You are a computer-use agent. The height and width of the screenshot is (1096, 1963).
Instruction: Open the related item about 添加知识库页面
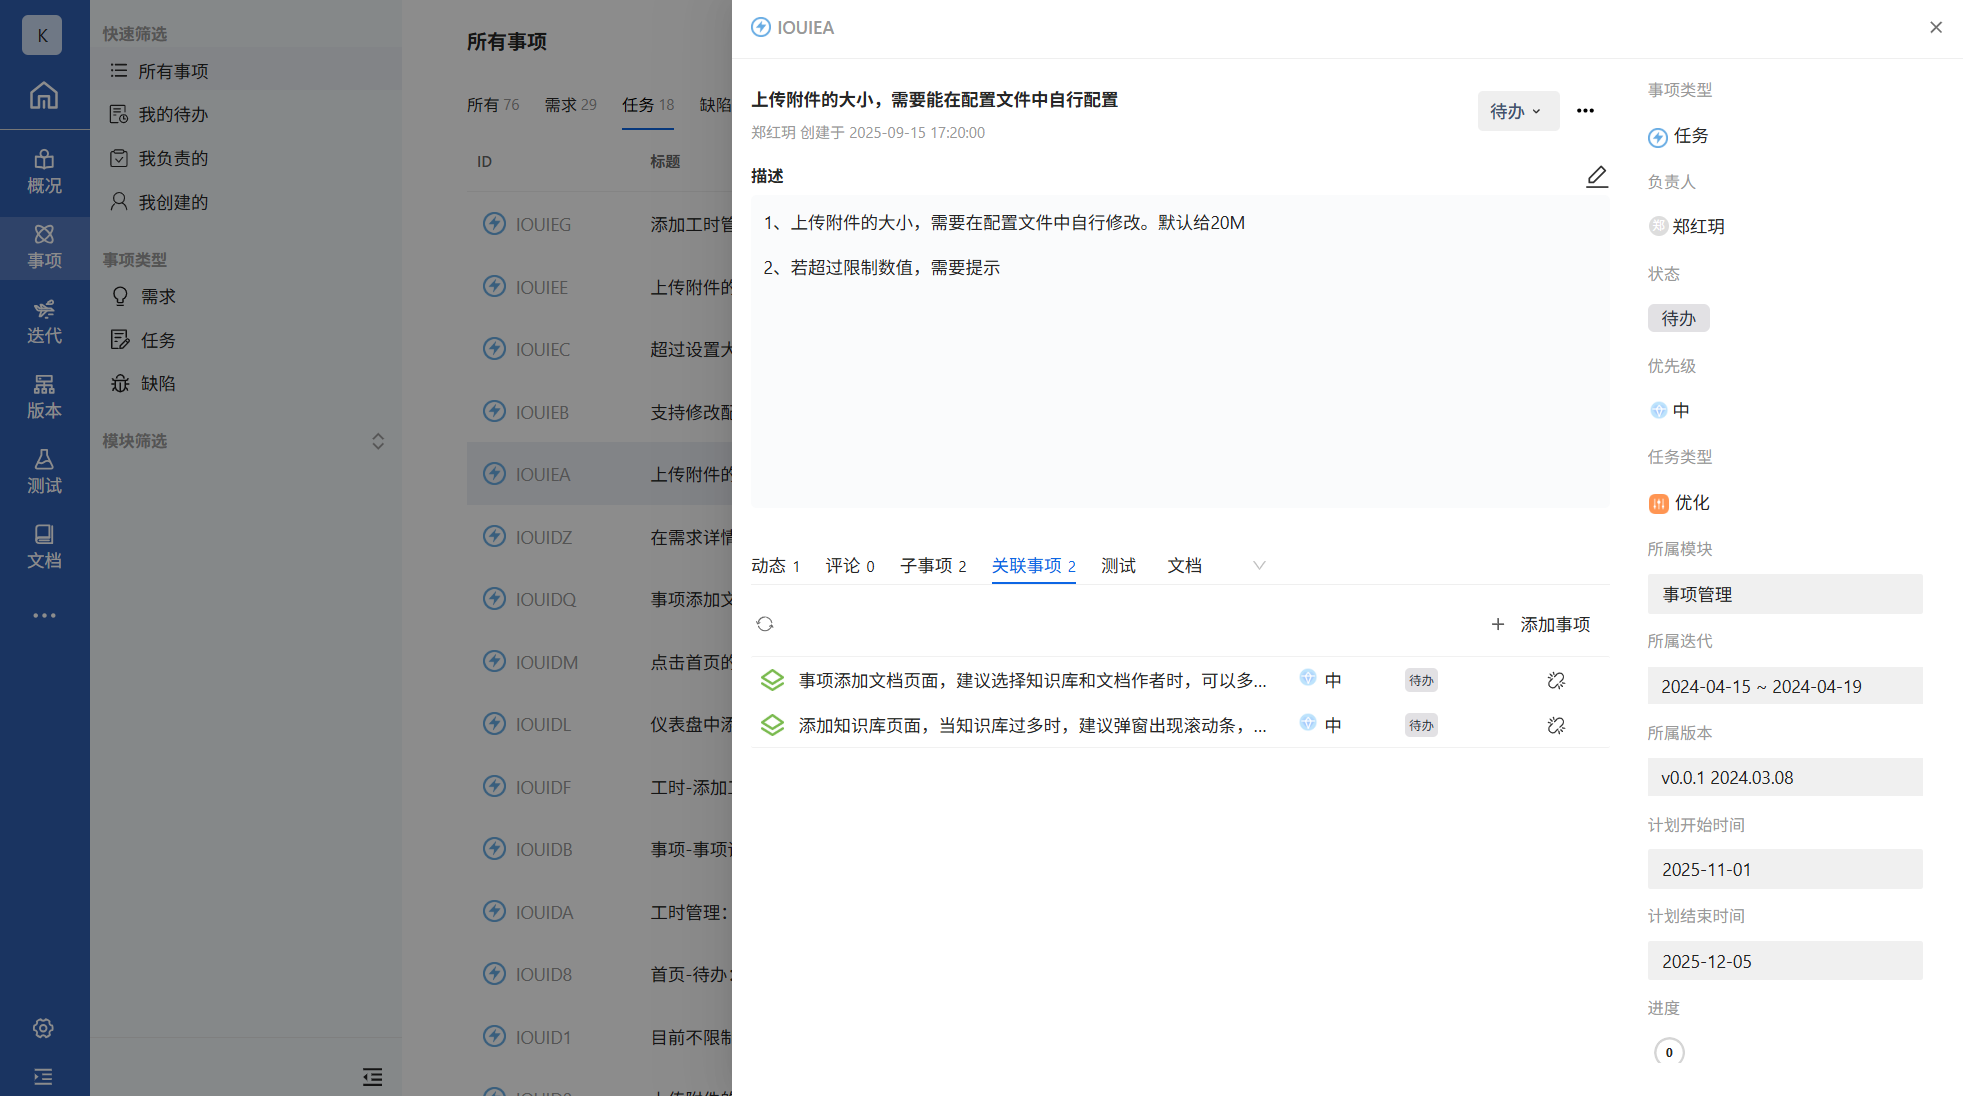point(1031,726)
